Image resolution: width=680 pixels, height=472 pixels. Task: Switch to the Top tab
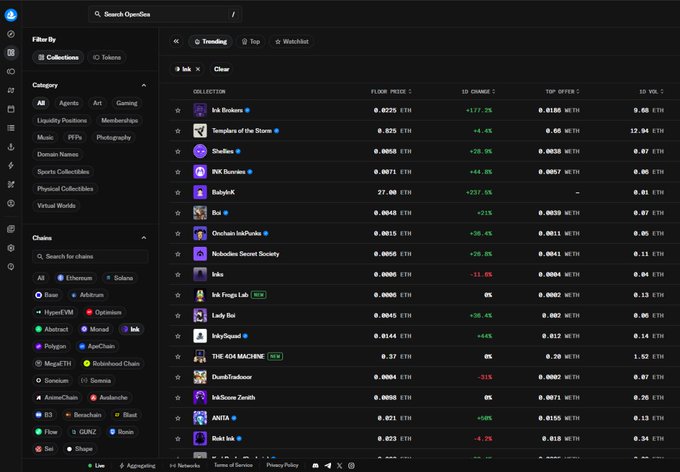[x=251, y=42]
